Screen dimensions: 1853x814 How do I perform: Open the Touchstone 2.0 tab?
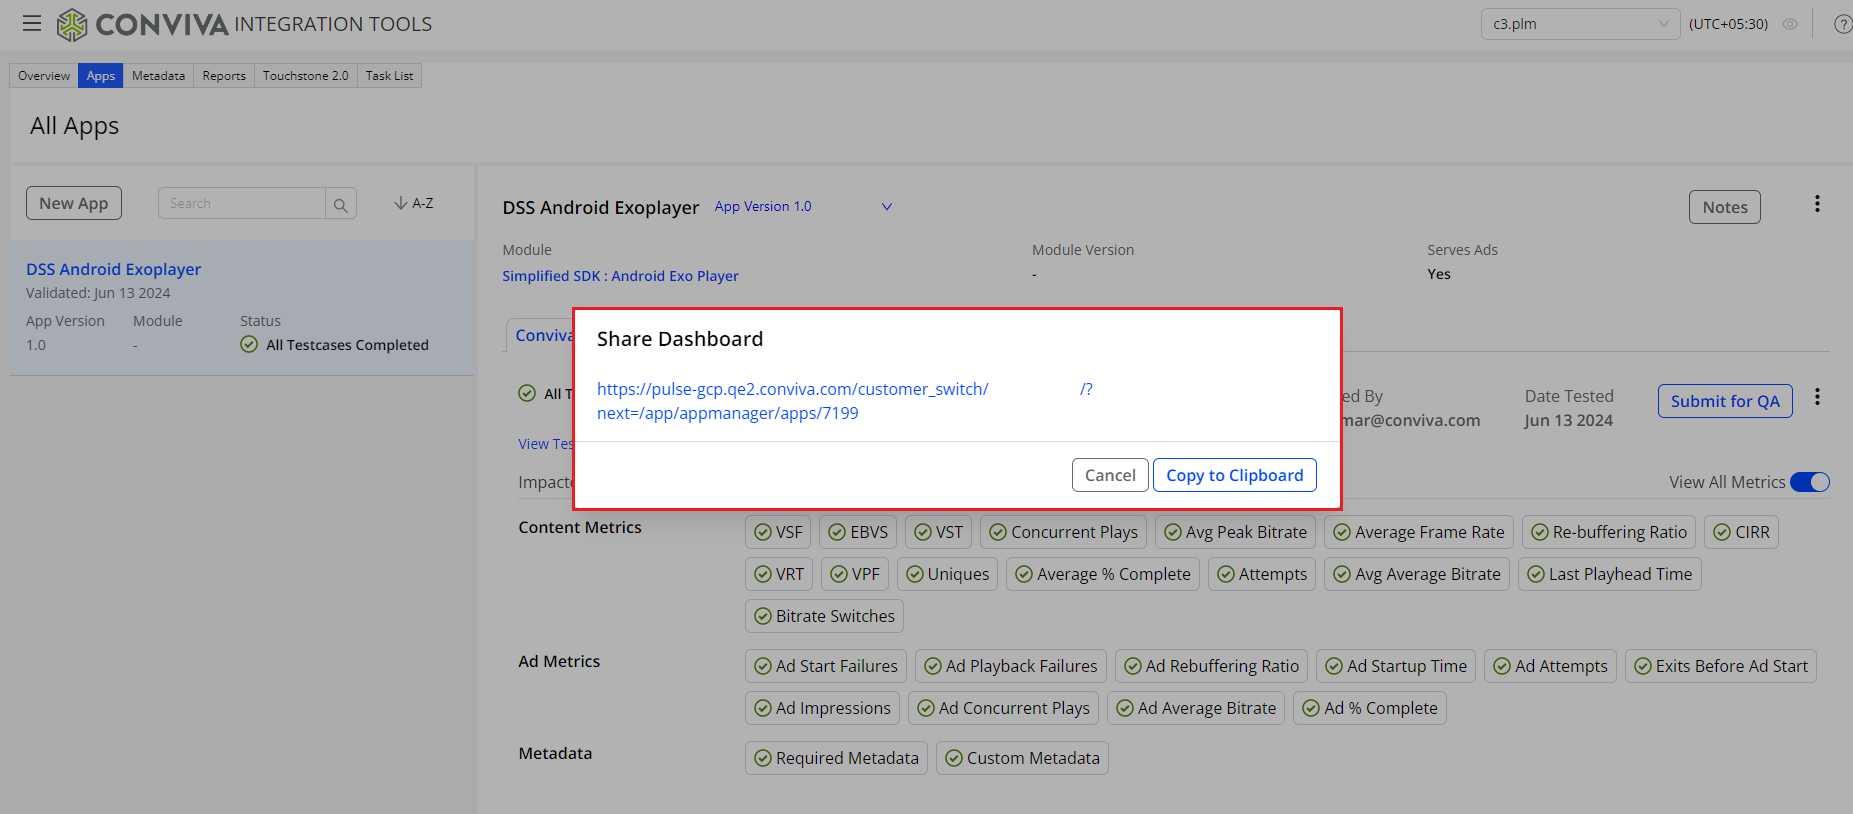(305, 76)
